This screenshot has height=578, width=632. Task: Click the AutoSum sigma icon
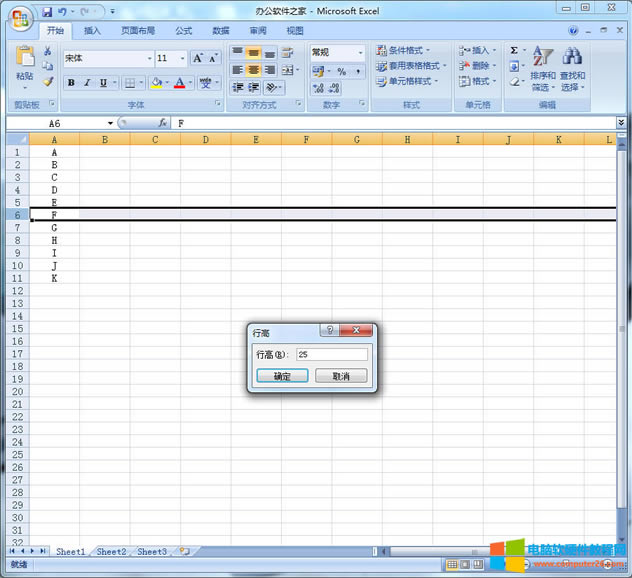click(x=514, y=50)
